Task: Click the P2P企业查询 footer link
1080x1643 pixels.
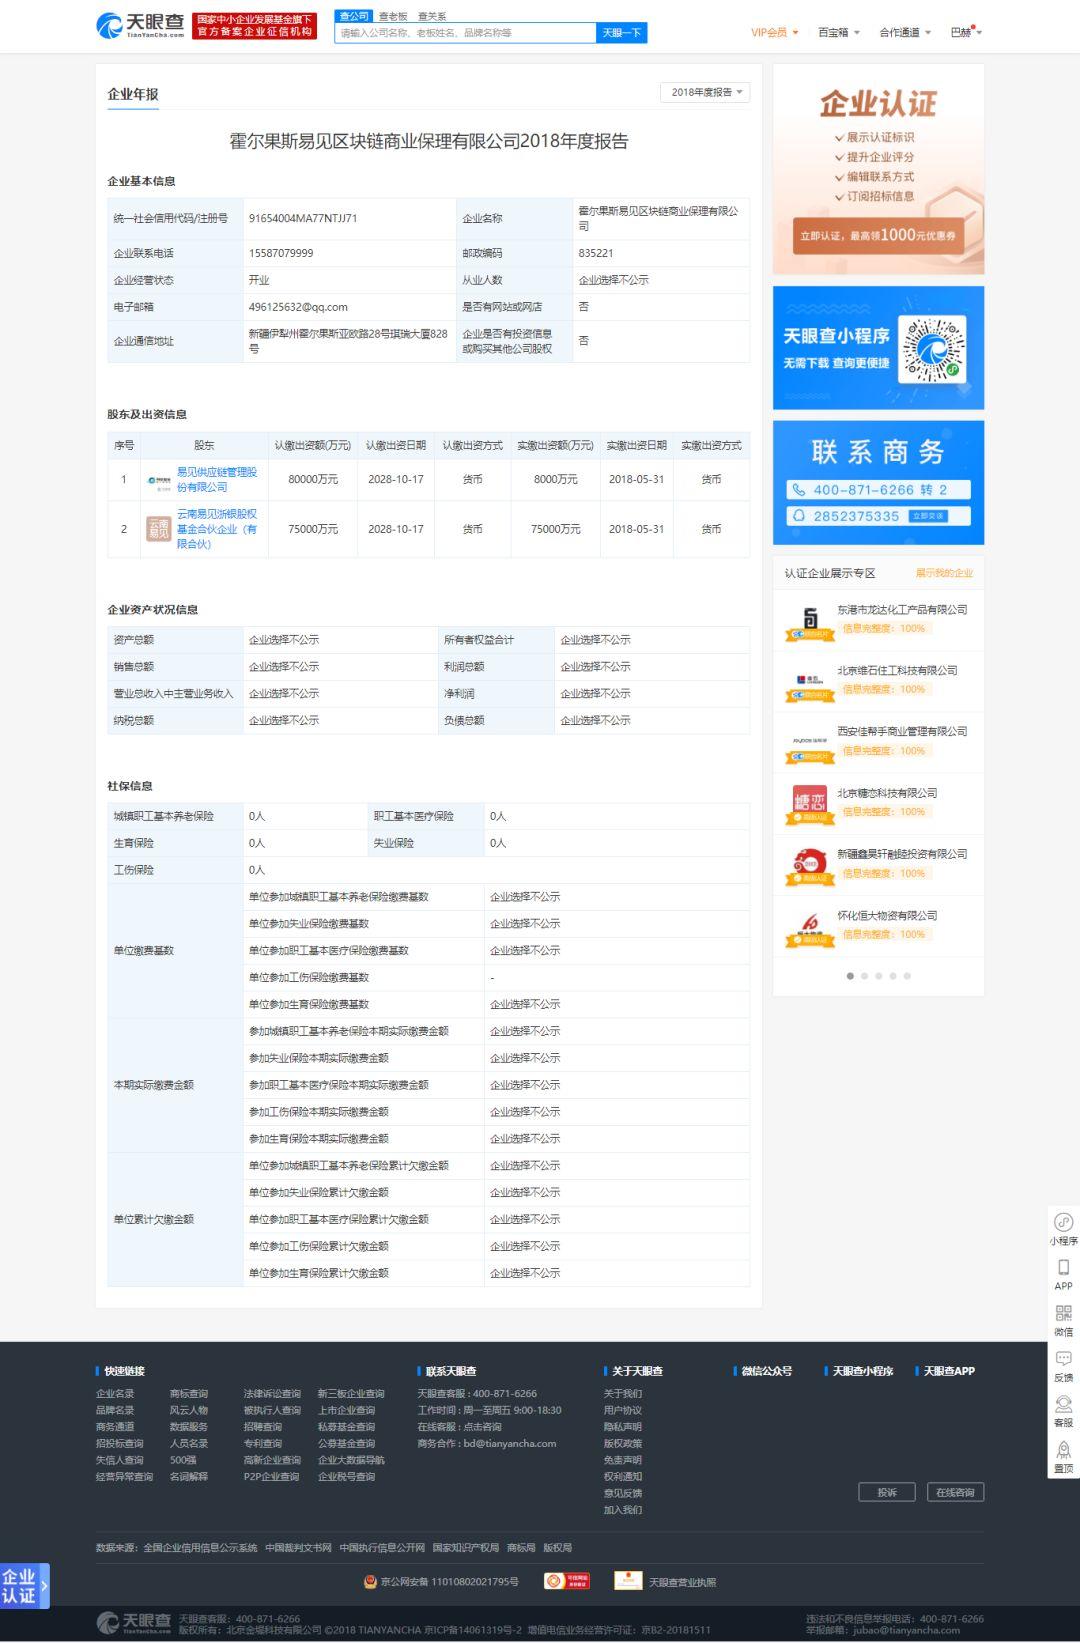Action: point(271,1477)
